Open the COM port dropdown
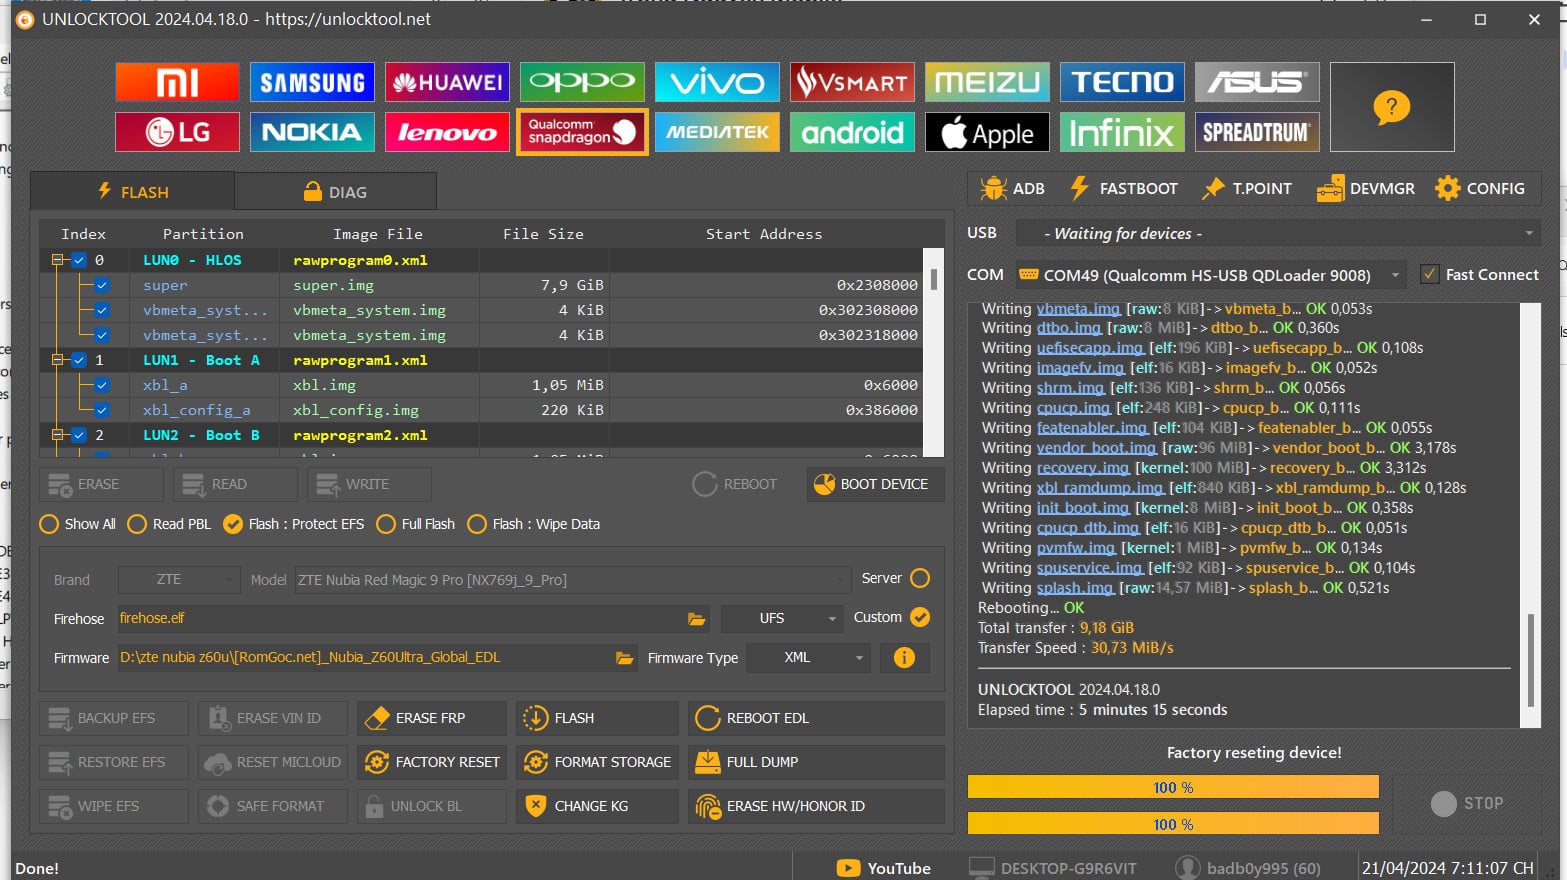Screen dimensions: 1567x880 pyautogui.click(x=1395, y=275)
